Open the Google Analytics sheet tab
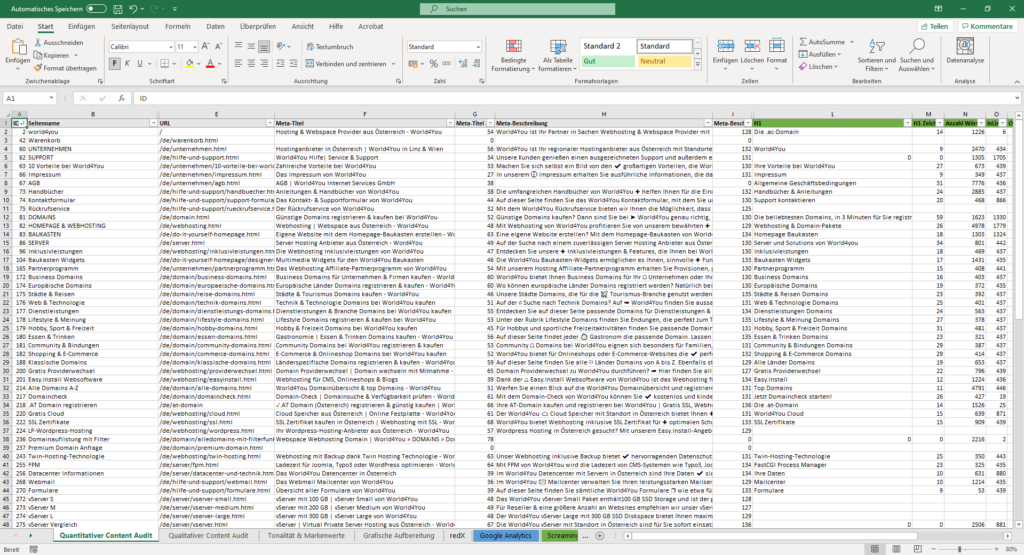 pyautogui.click(x=505, y=535)
